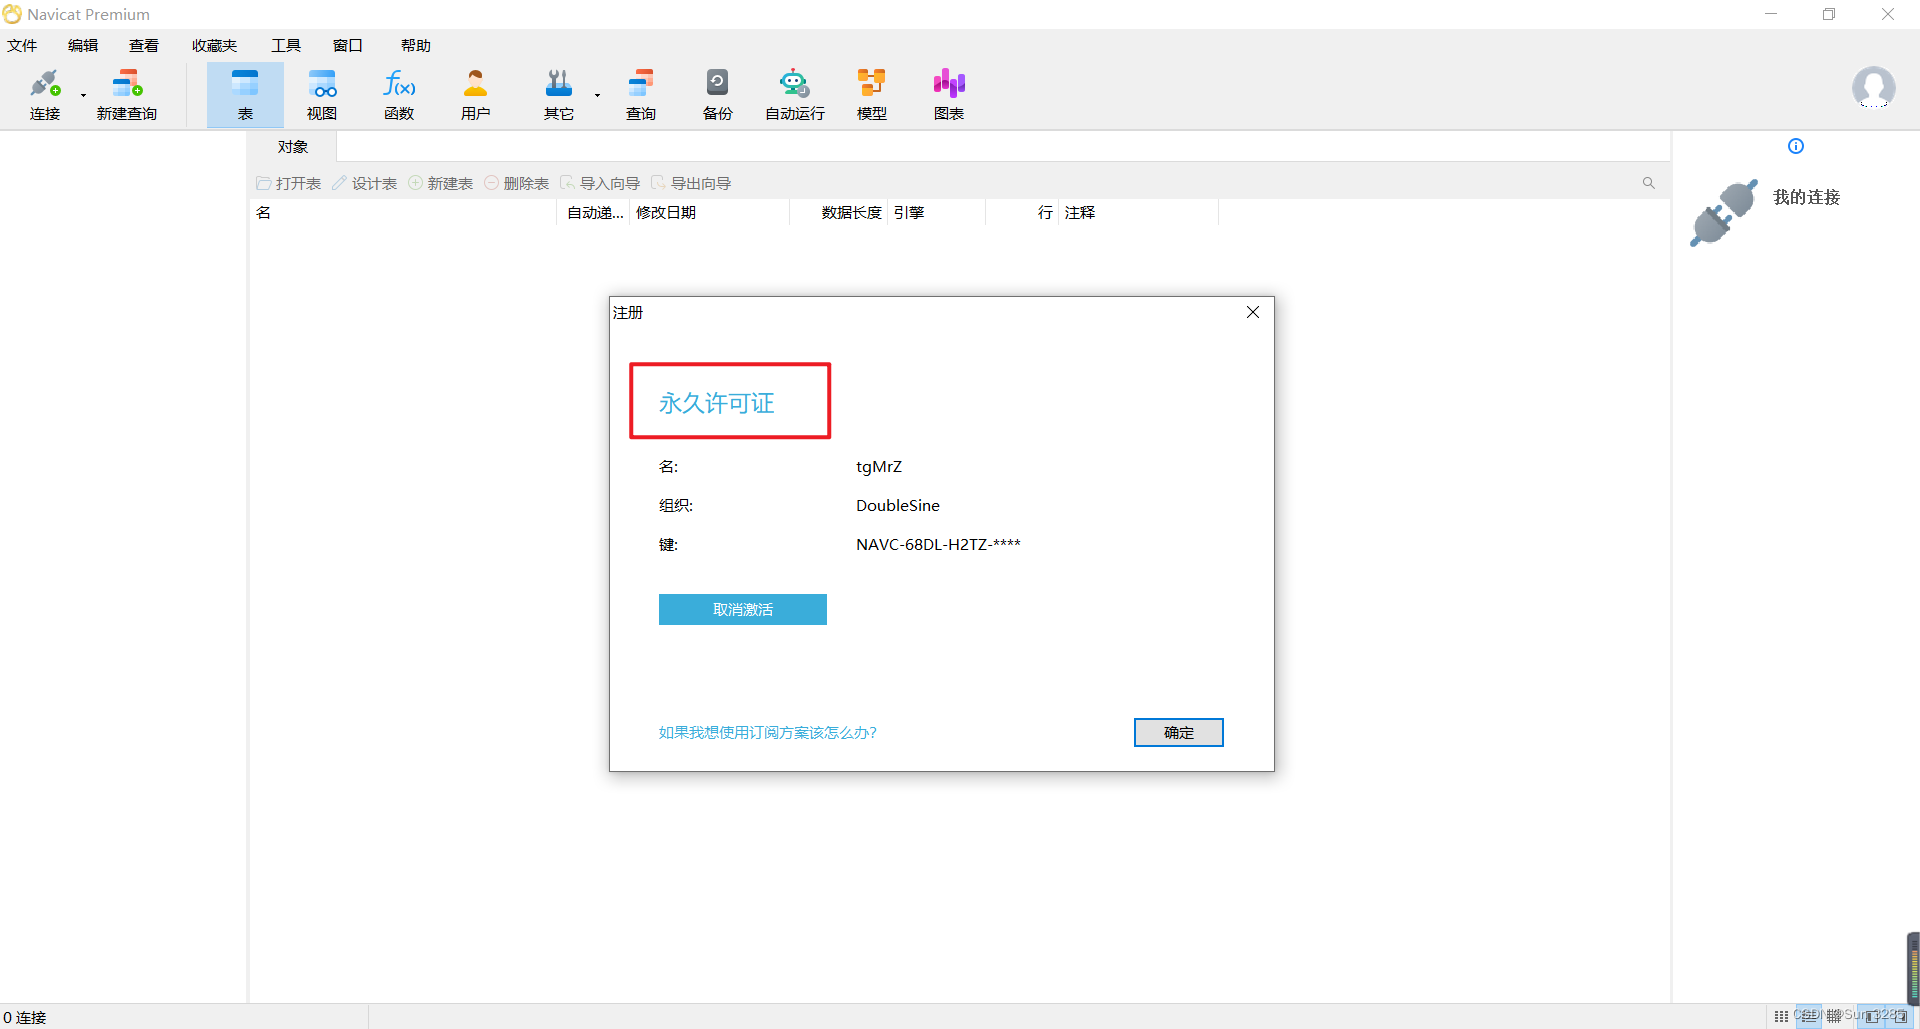Click the 取消激活 button

(743, 609)
